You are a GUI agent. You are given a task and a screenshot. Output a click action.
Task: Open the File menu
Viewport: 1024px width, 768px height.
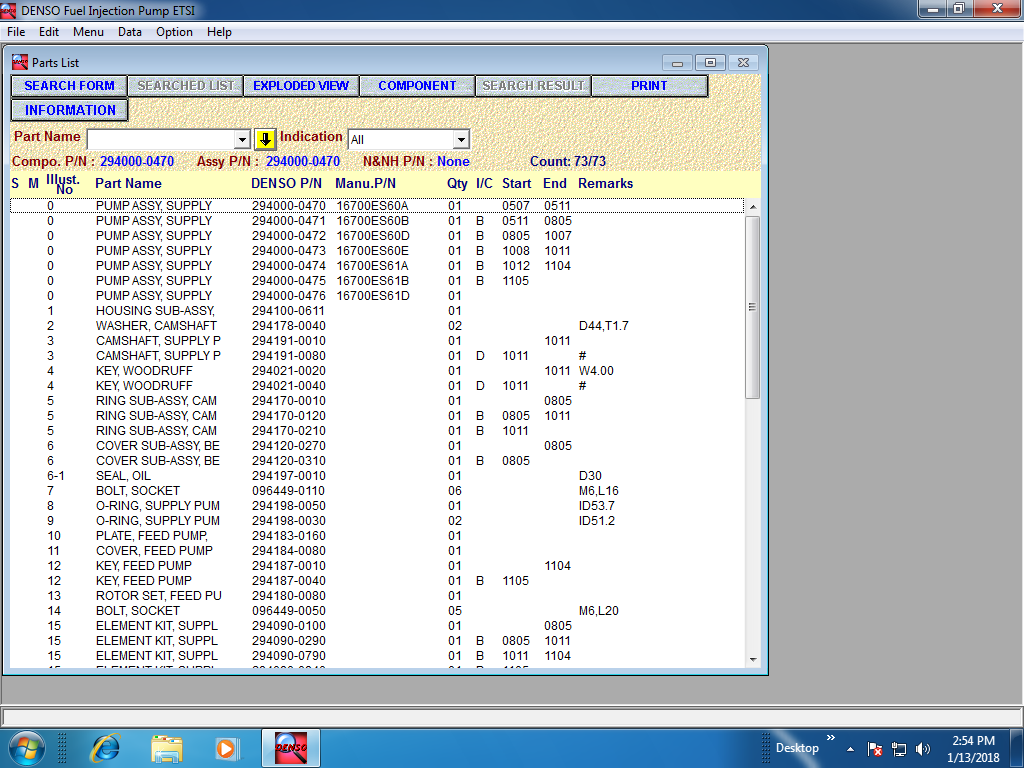click(16, 31)
